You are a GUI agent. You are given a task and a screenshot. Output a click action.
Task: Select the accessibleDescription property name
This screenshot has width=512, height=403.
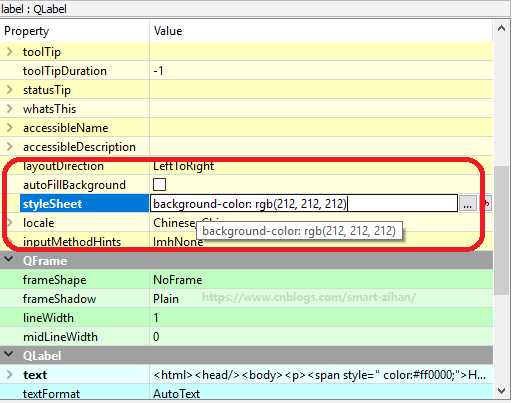tap(79, 147)
